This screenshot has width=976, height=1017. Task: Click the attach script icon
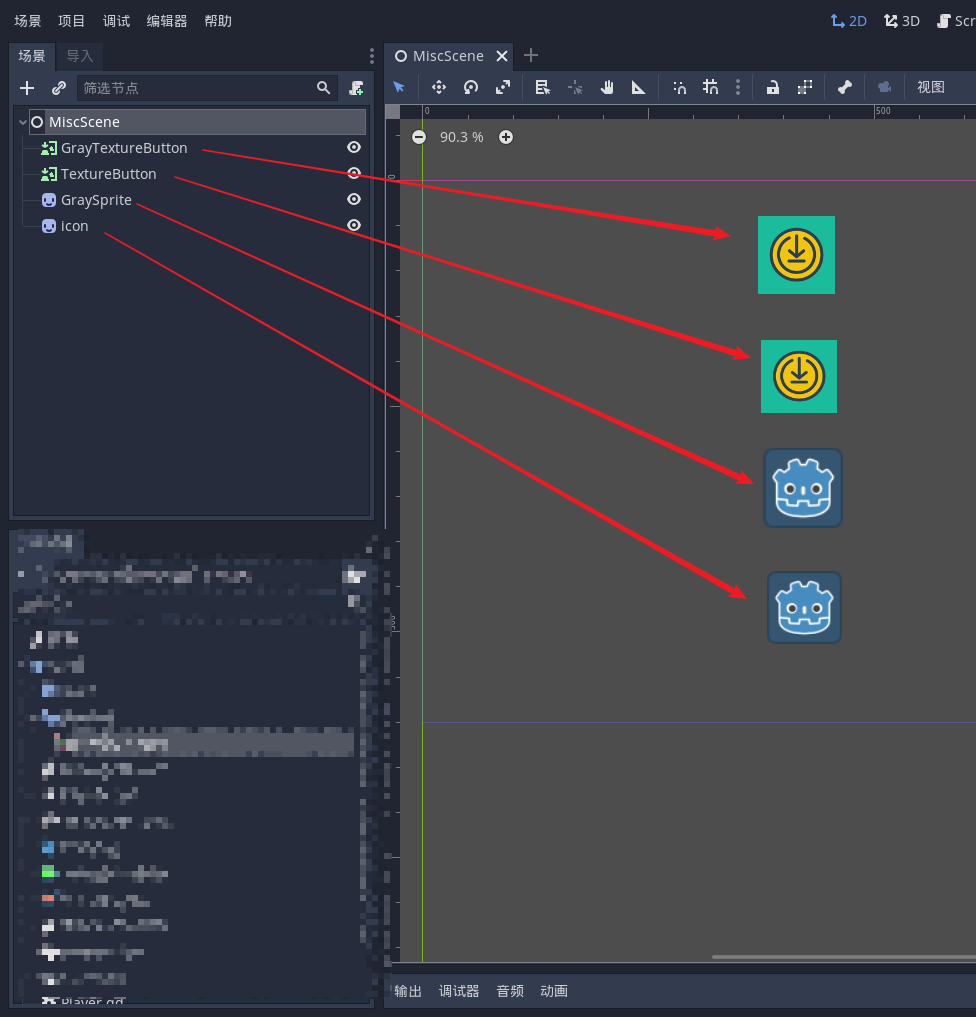pyautogui.click(x=356, y=88)
